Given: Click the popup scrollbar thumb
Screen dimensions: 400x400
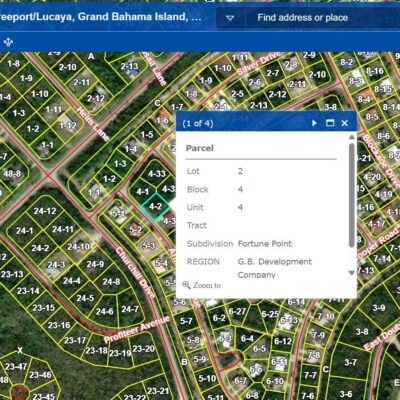Looking at the screenshot, I should [352, 195].
